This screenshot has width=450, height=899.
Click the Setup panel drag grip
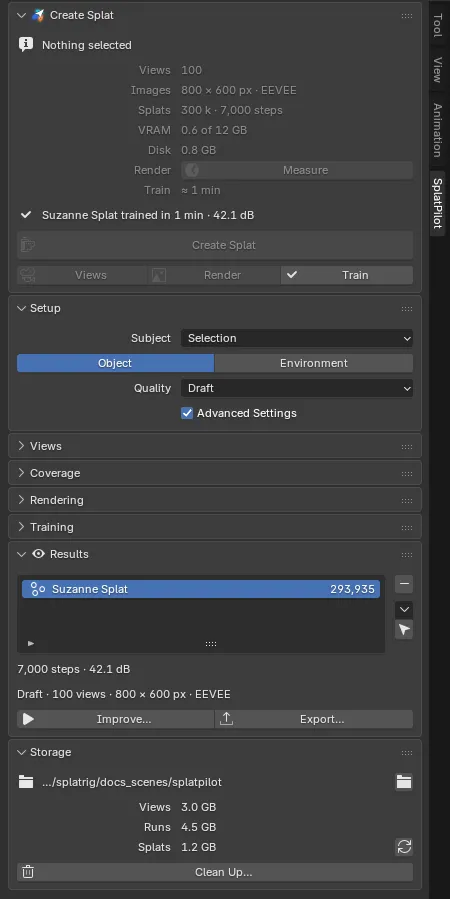coord(407,308)
